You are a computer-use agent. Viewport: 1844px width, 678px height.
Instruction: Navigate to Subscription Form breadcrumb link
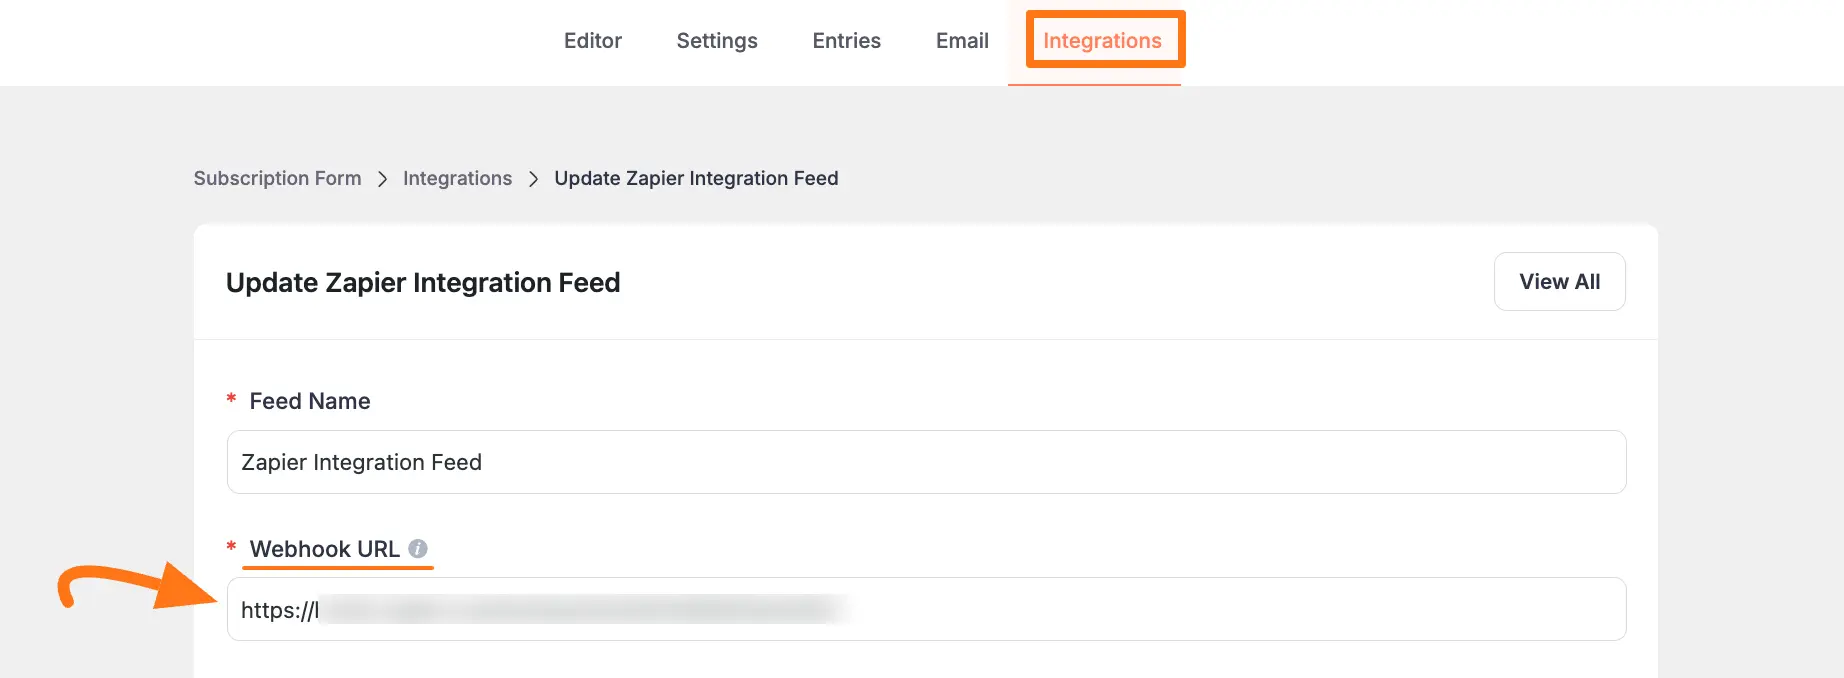[277, 178]
